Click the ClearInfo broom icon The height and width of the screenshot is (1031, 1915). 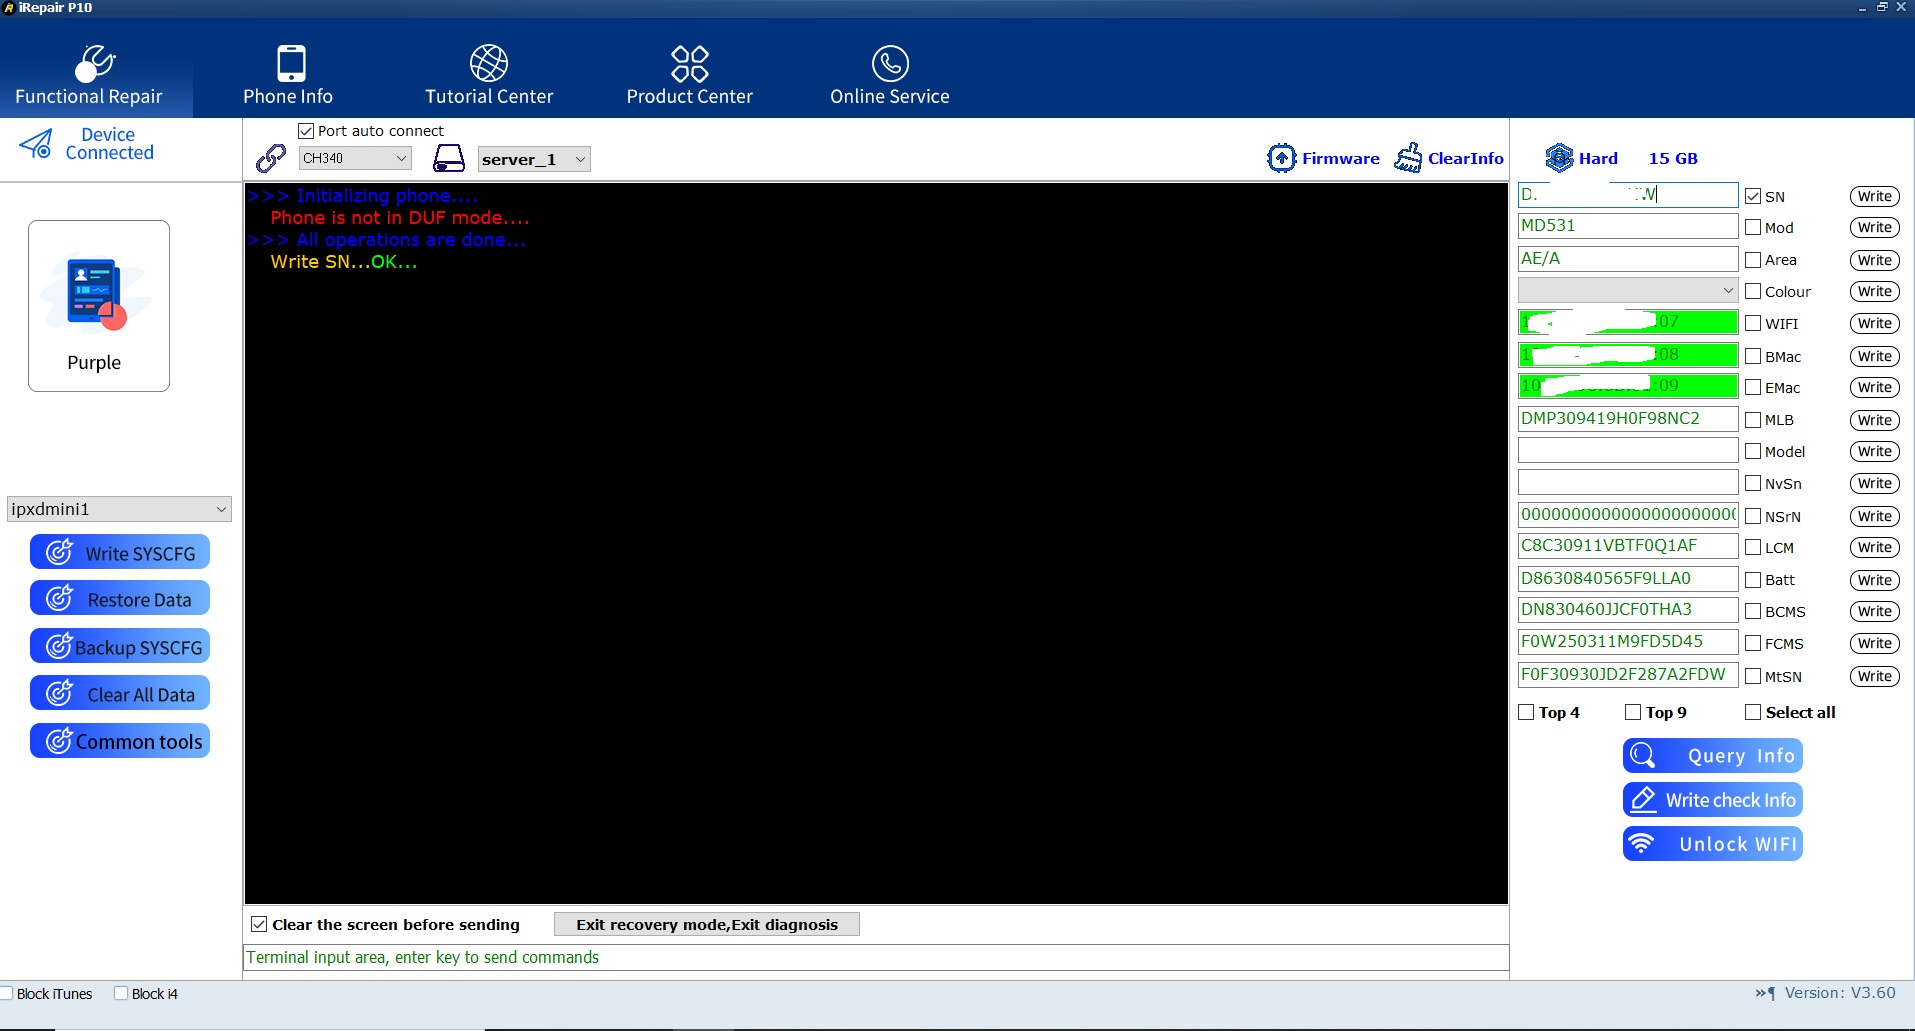click(x=1408, y=158)
